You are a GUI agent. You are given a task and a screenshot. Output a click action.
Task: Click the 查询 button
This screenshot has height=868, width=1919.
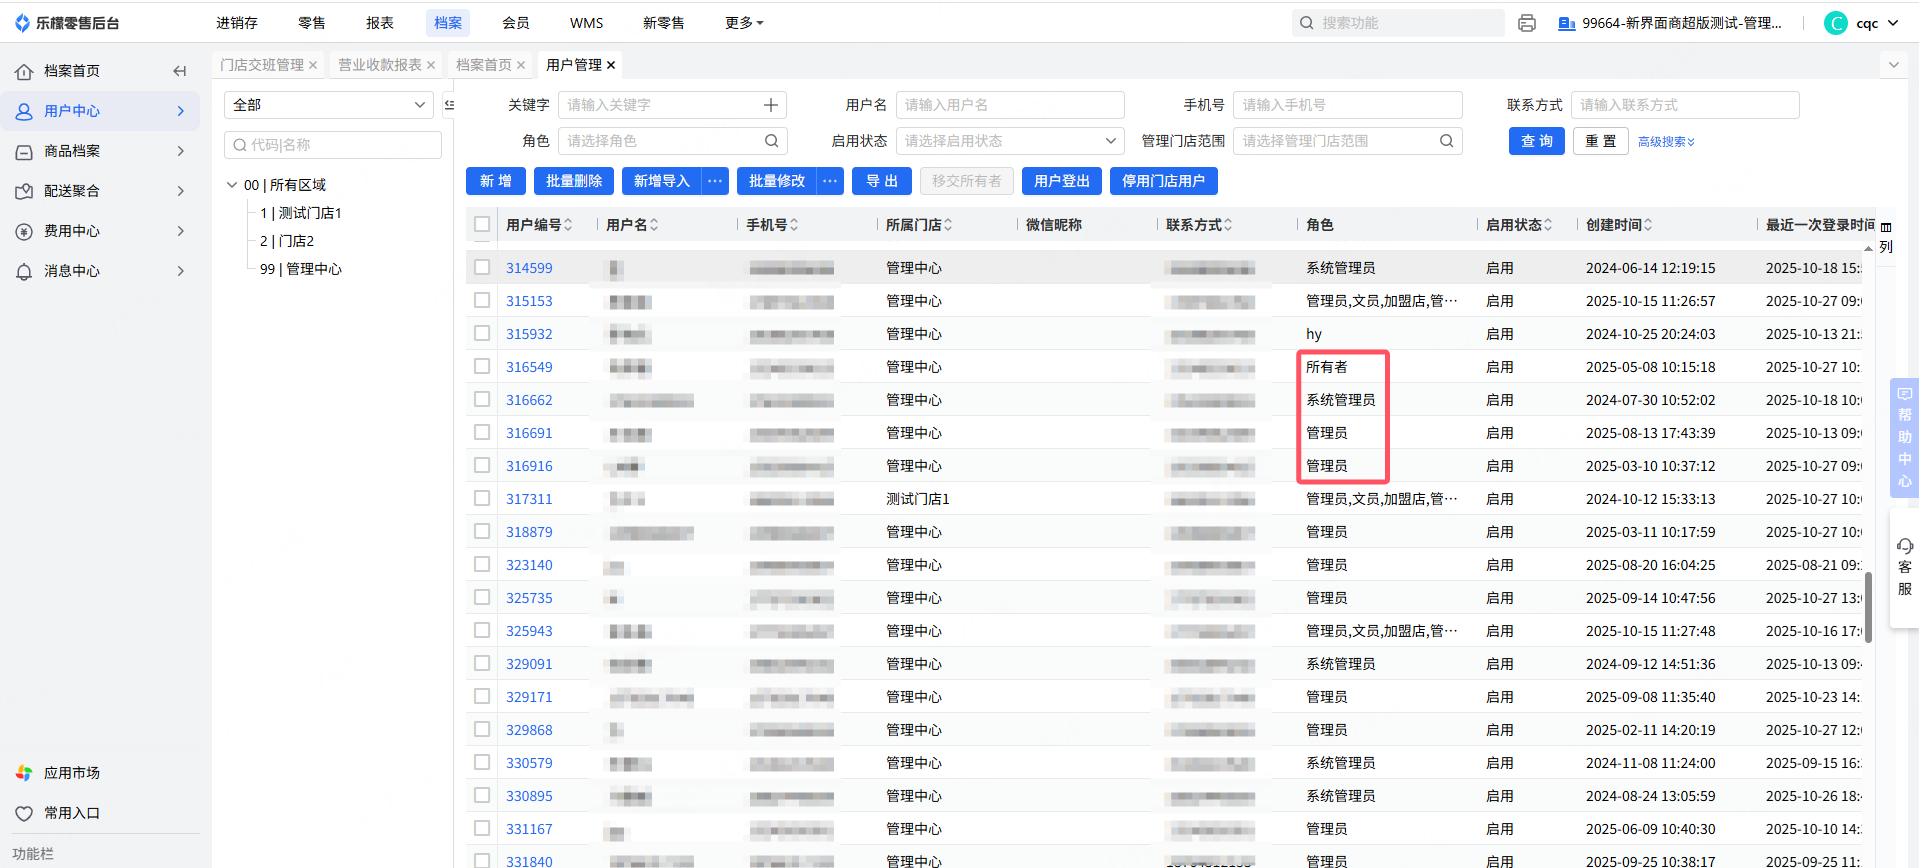coord(1537,141)
